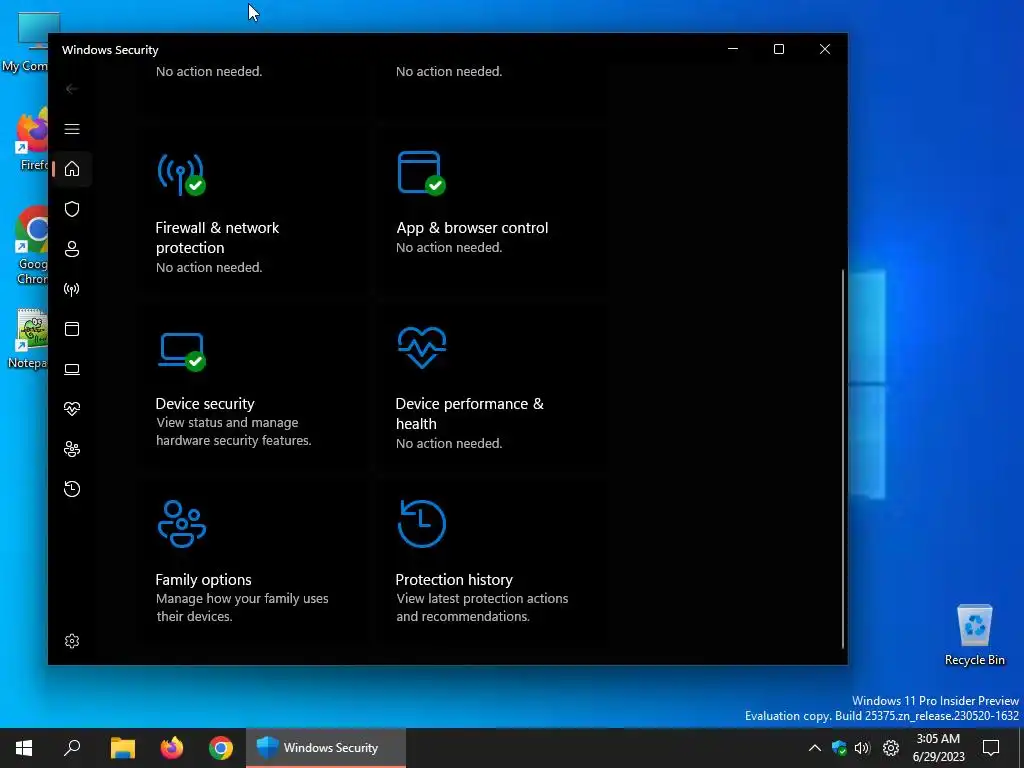
Task: Open Protection history heading
Action: (454, 579)
